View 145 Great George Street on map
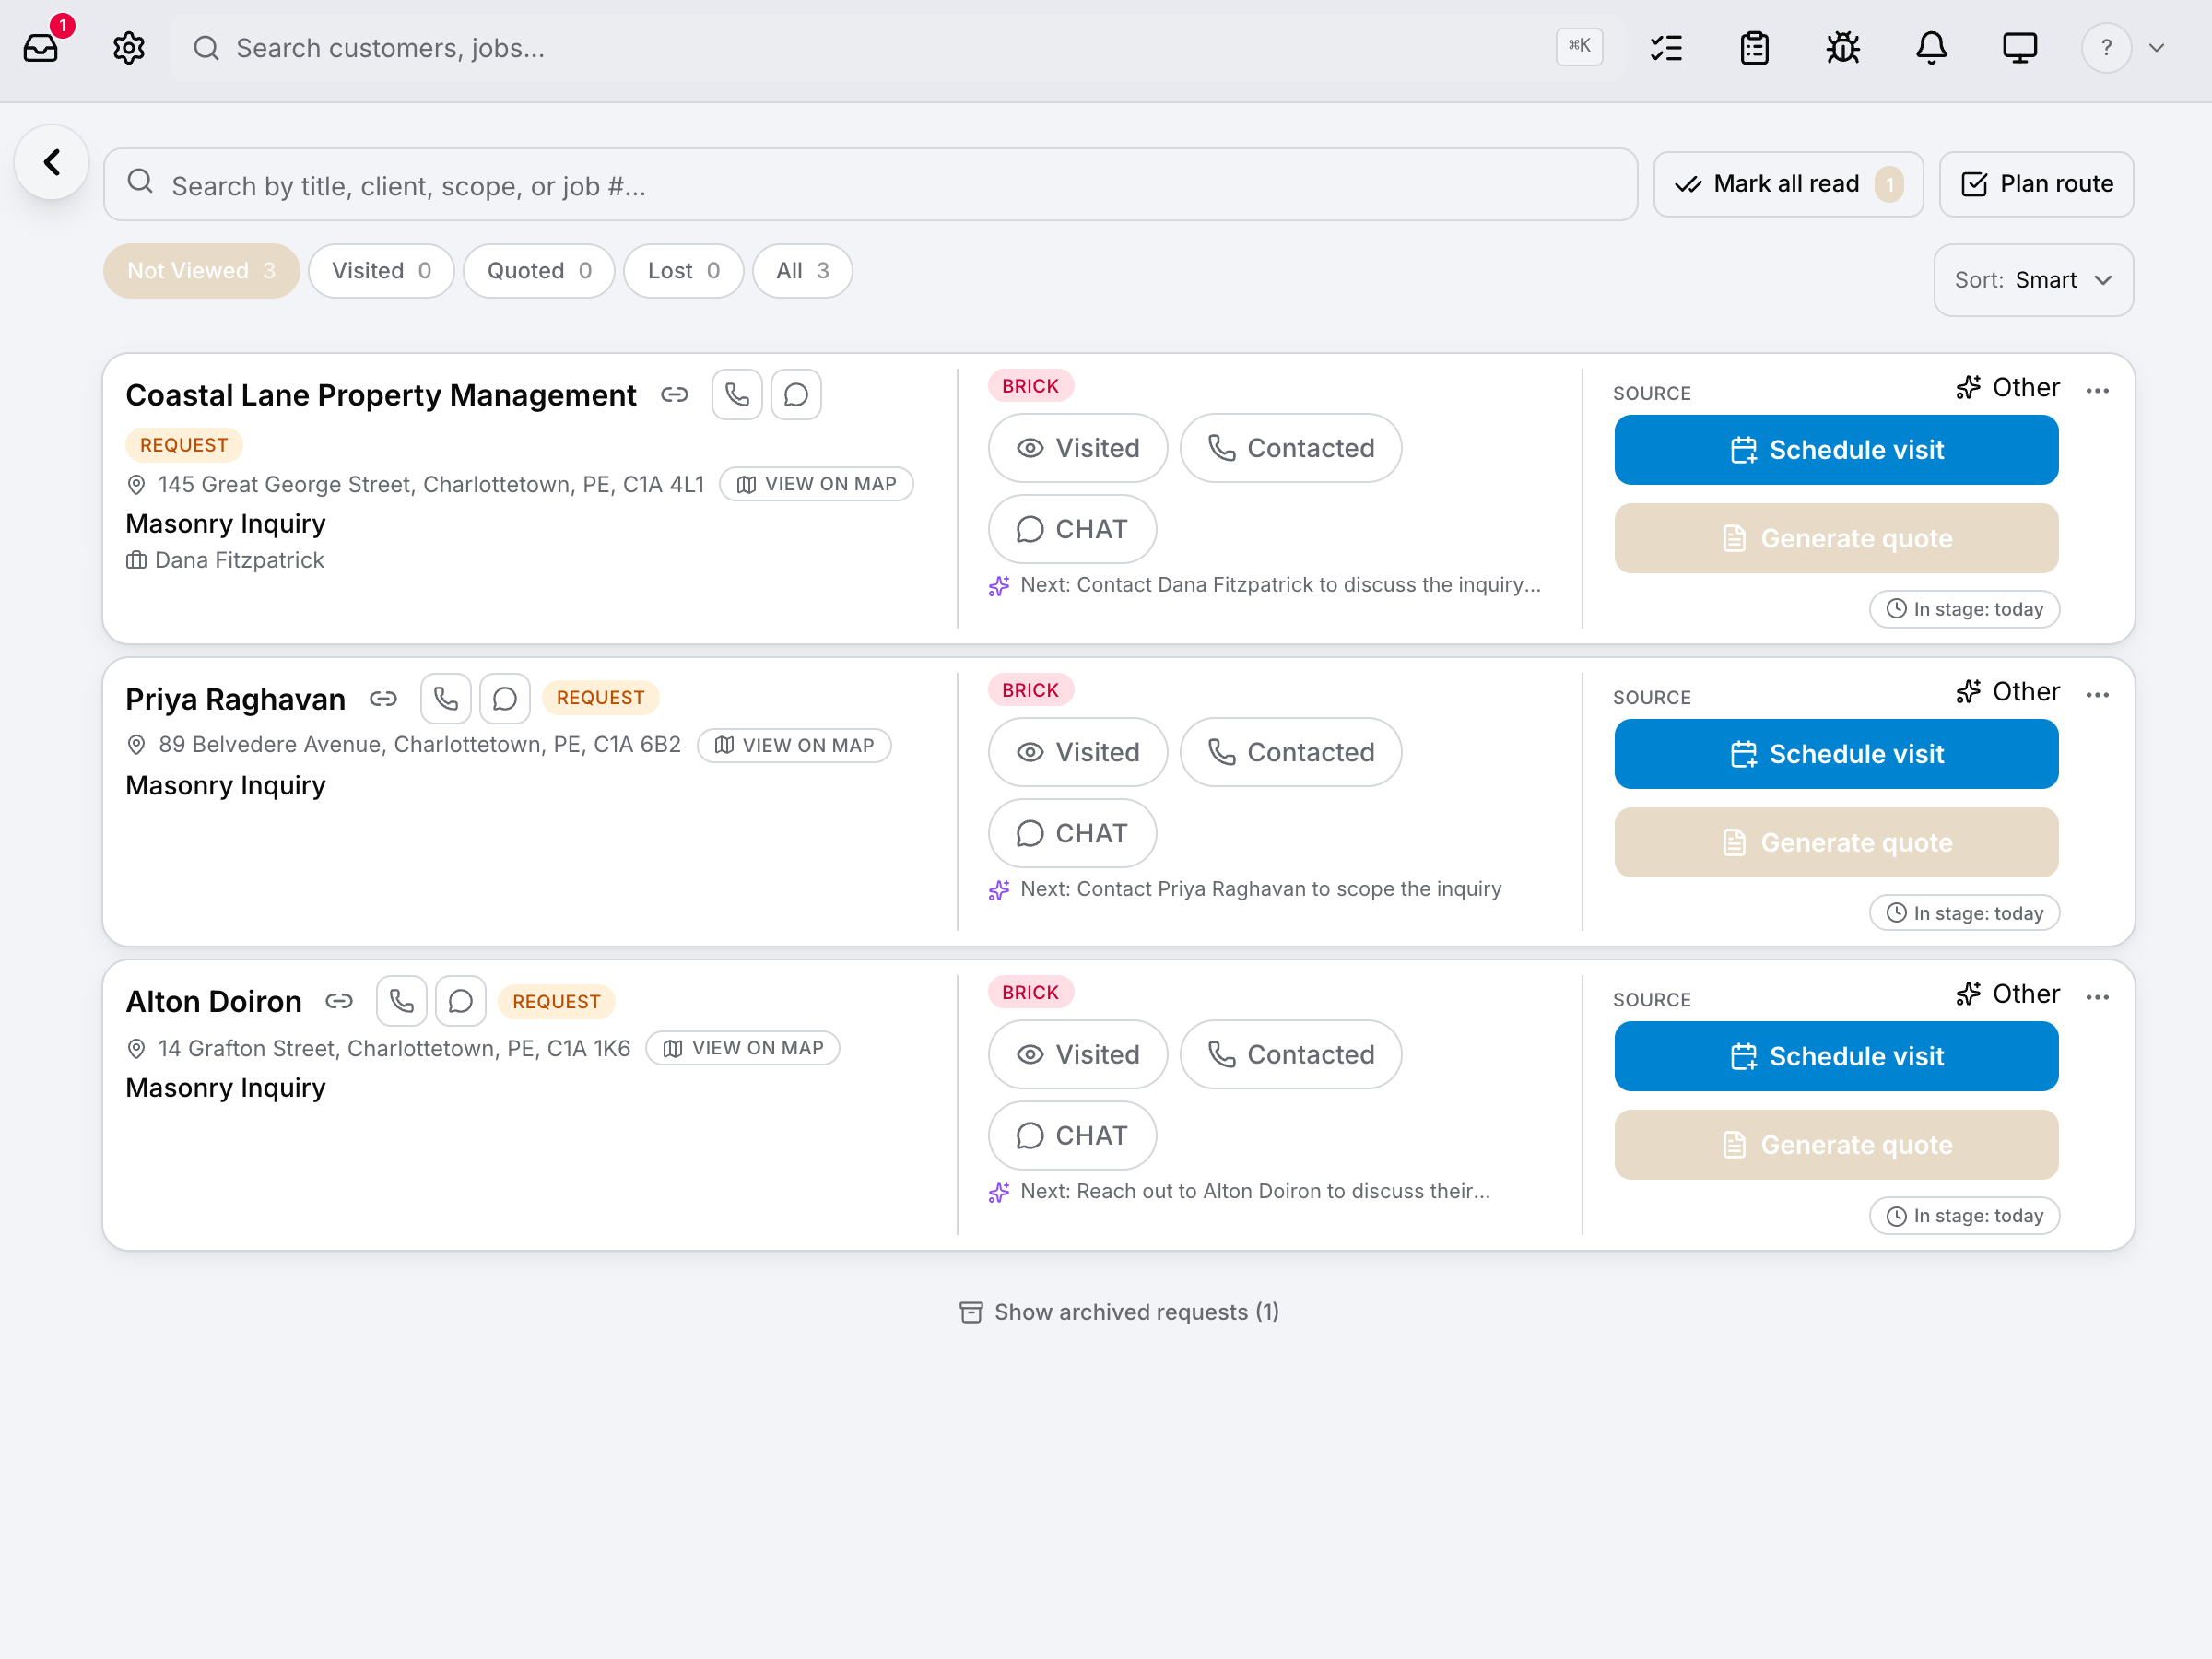This screenshot has width=2212, height=1659. pos(816,484)
